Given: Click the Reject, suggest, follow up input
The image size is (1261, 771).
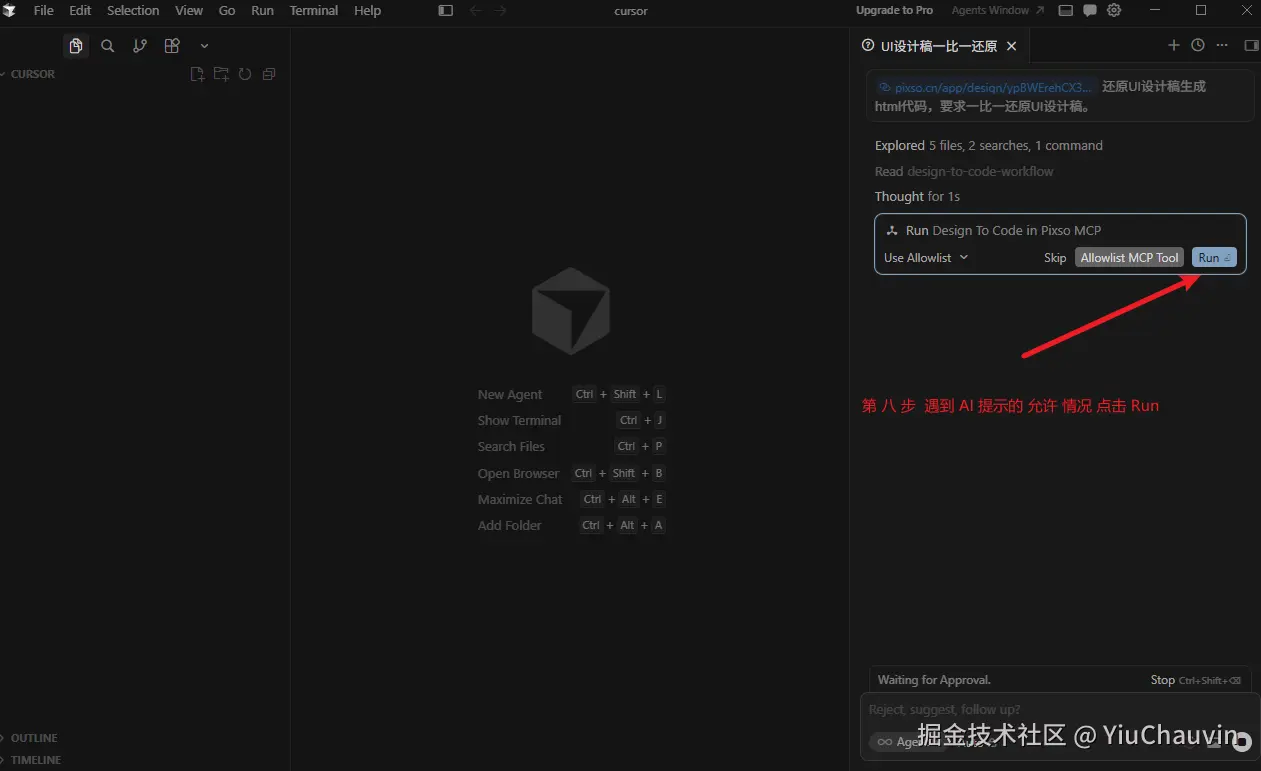Looking at the screenshot, I should [1060, 709].
